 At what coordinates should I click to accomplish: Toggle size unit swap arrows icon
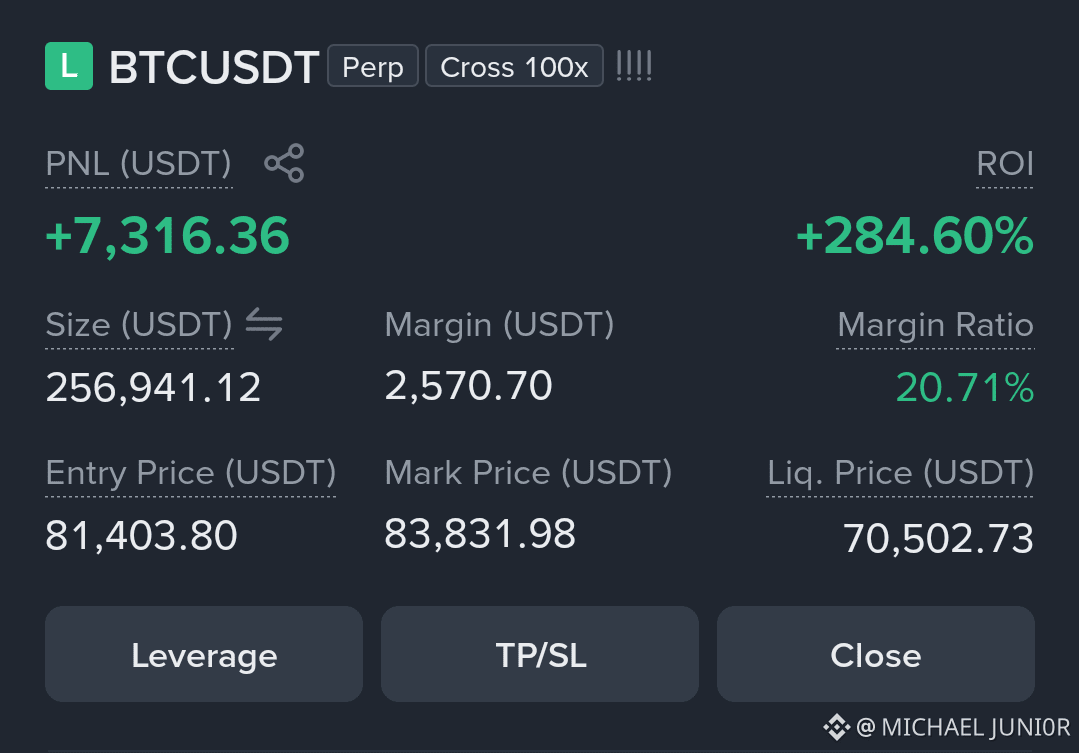coord(264,324)
